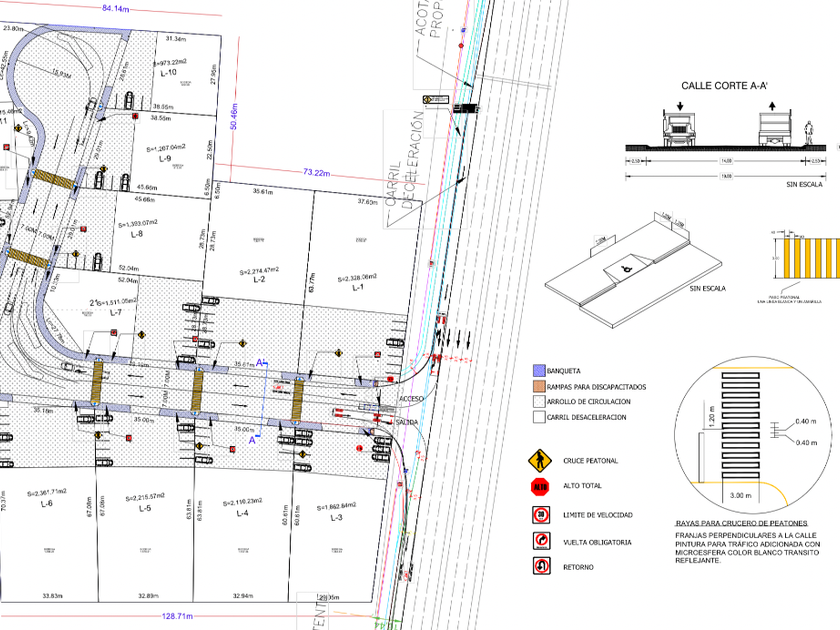The width and height of the screenshot is (840, 630).
Task: Select lot label L-9
Action: click(165, 159)
